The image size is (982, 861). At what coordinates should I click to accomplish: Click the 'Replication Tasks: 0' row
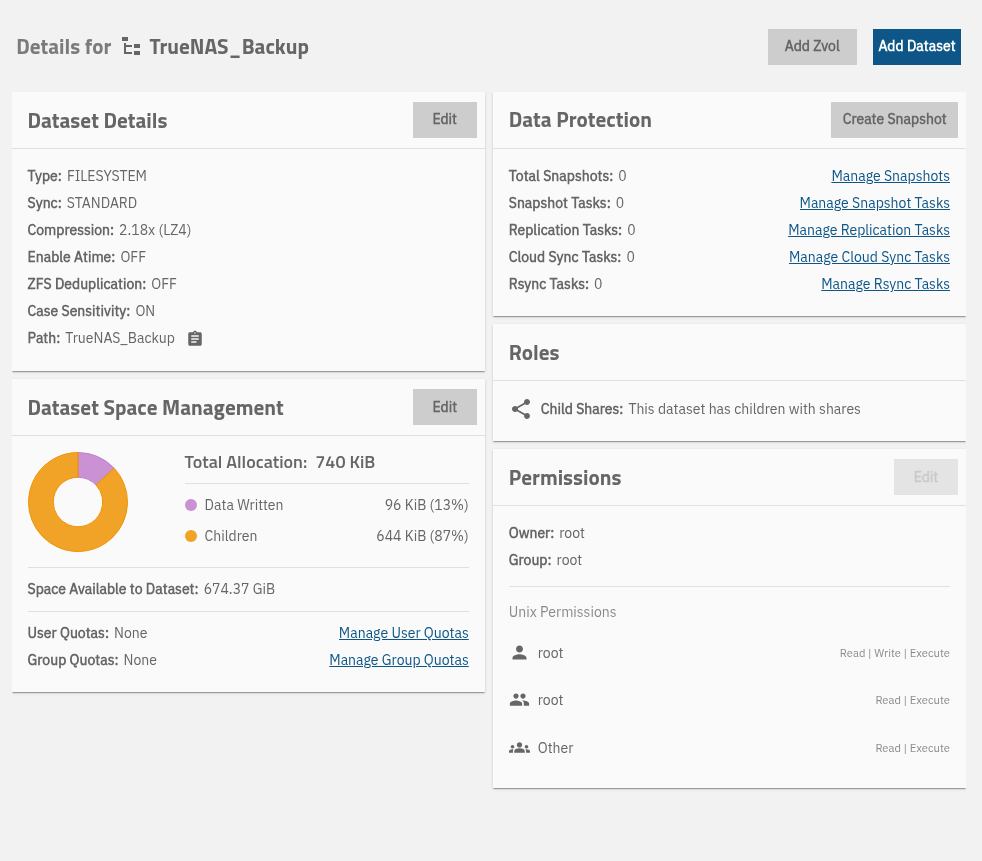(572, 230)
